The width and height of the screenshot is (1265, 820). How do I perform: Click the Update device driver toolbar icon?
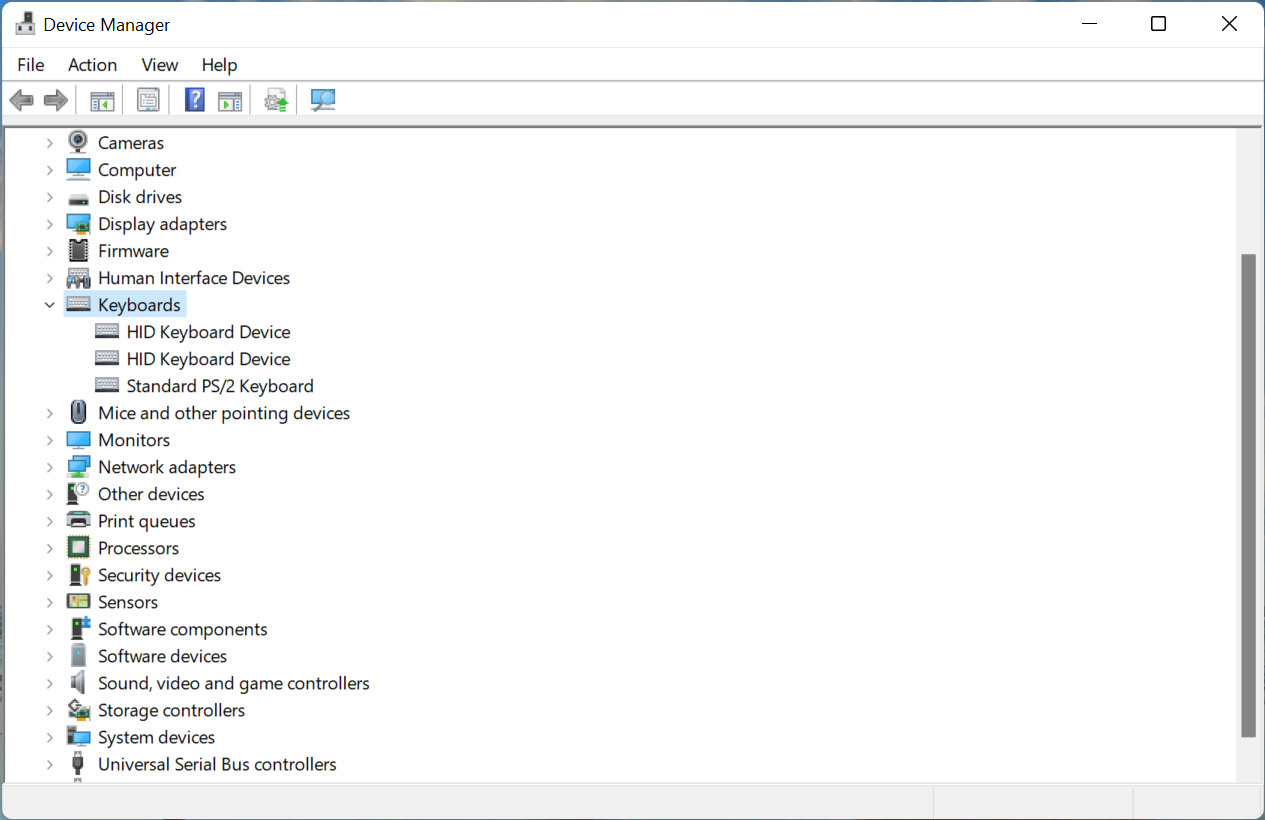tap(276, 100)
